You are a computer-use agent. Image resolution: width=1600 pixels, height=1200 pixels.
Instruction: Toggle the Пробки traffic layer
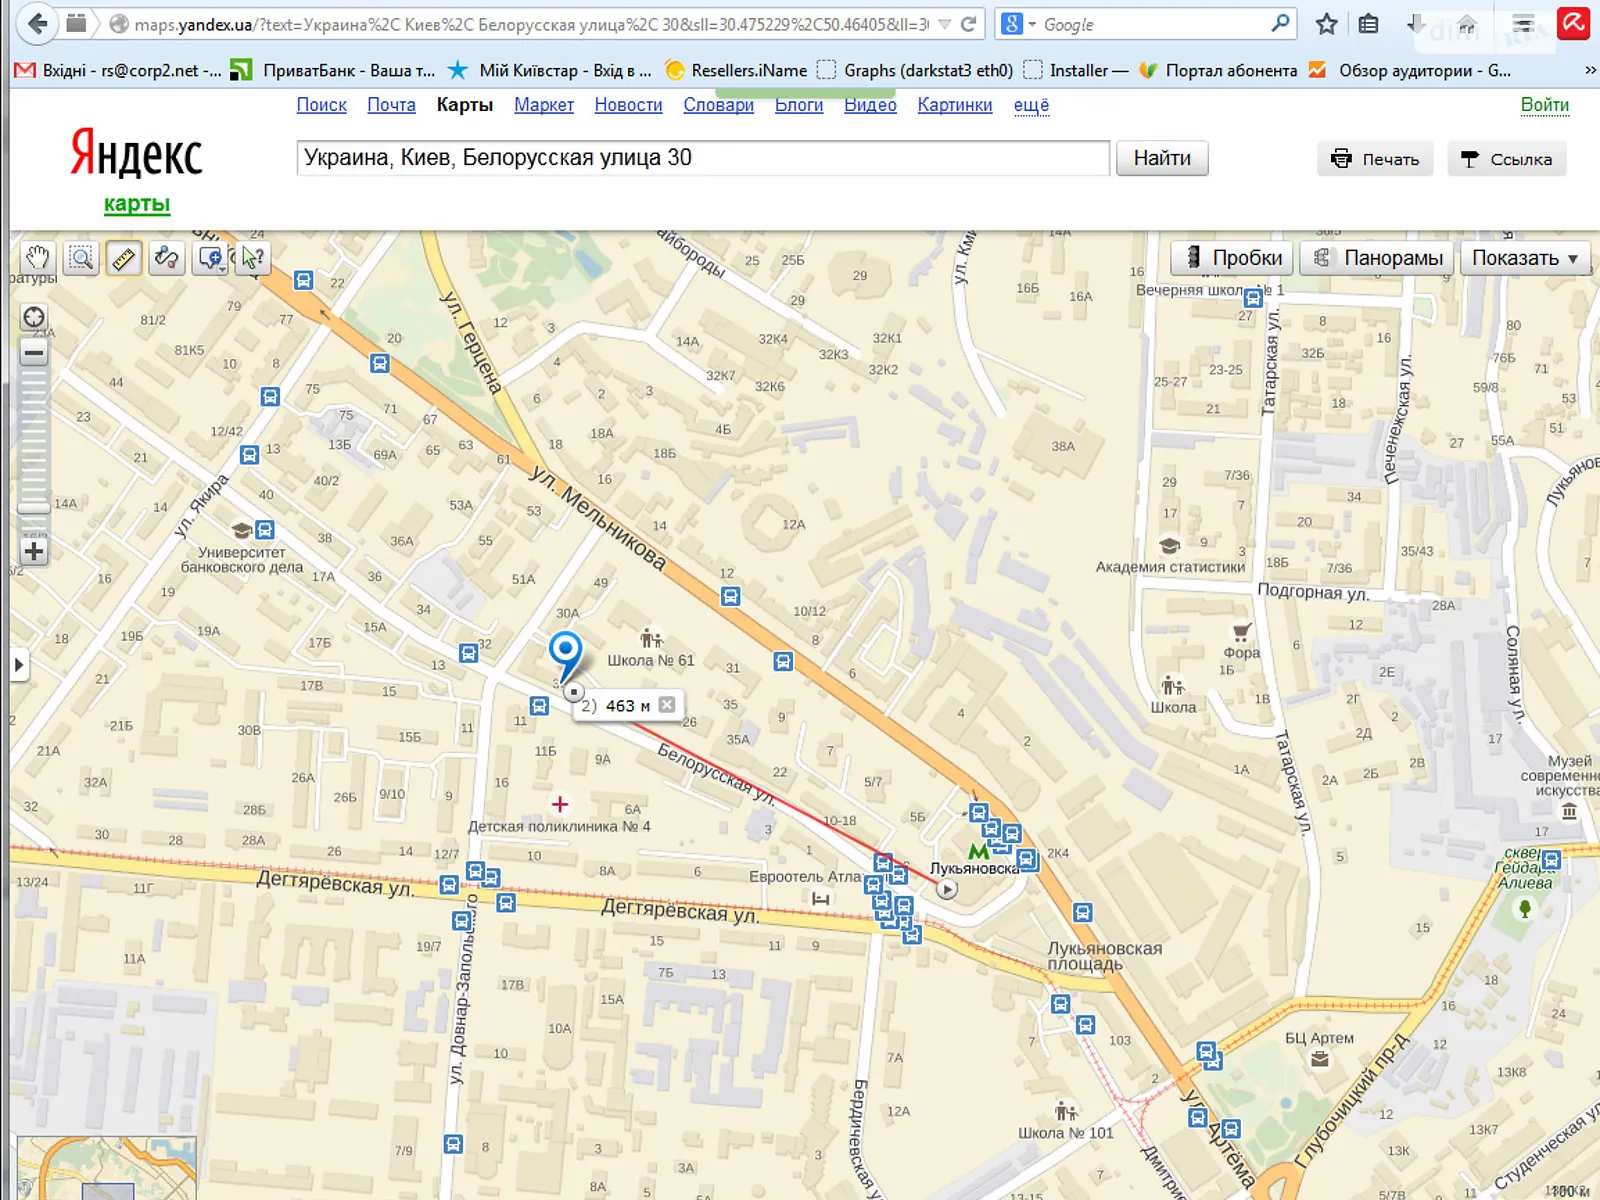pyautogui.click(x=1232, y=258)
